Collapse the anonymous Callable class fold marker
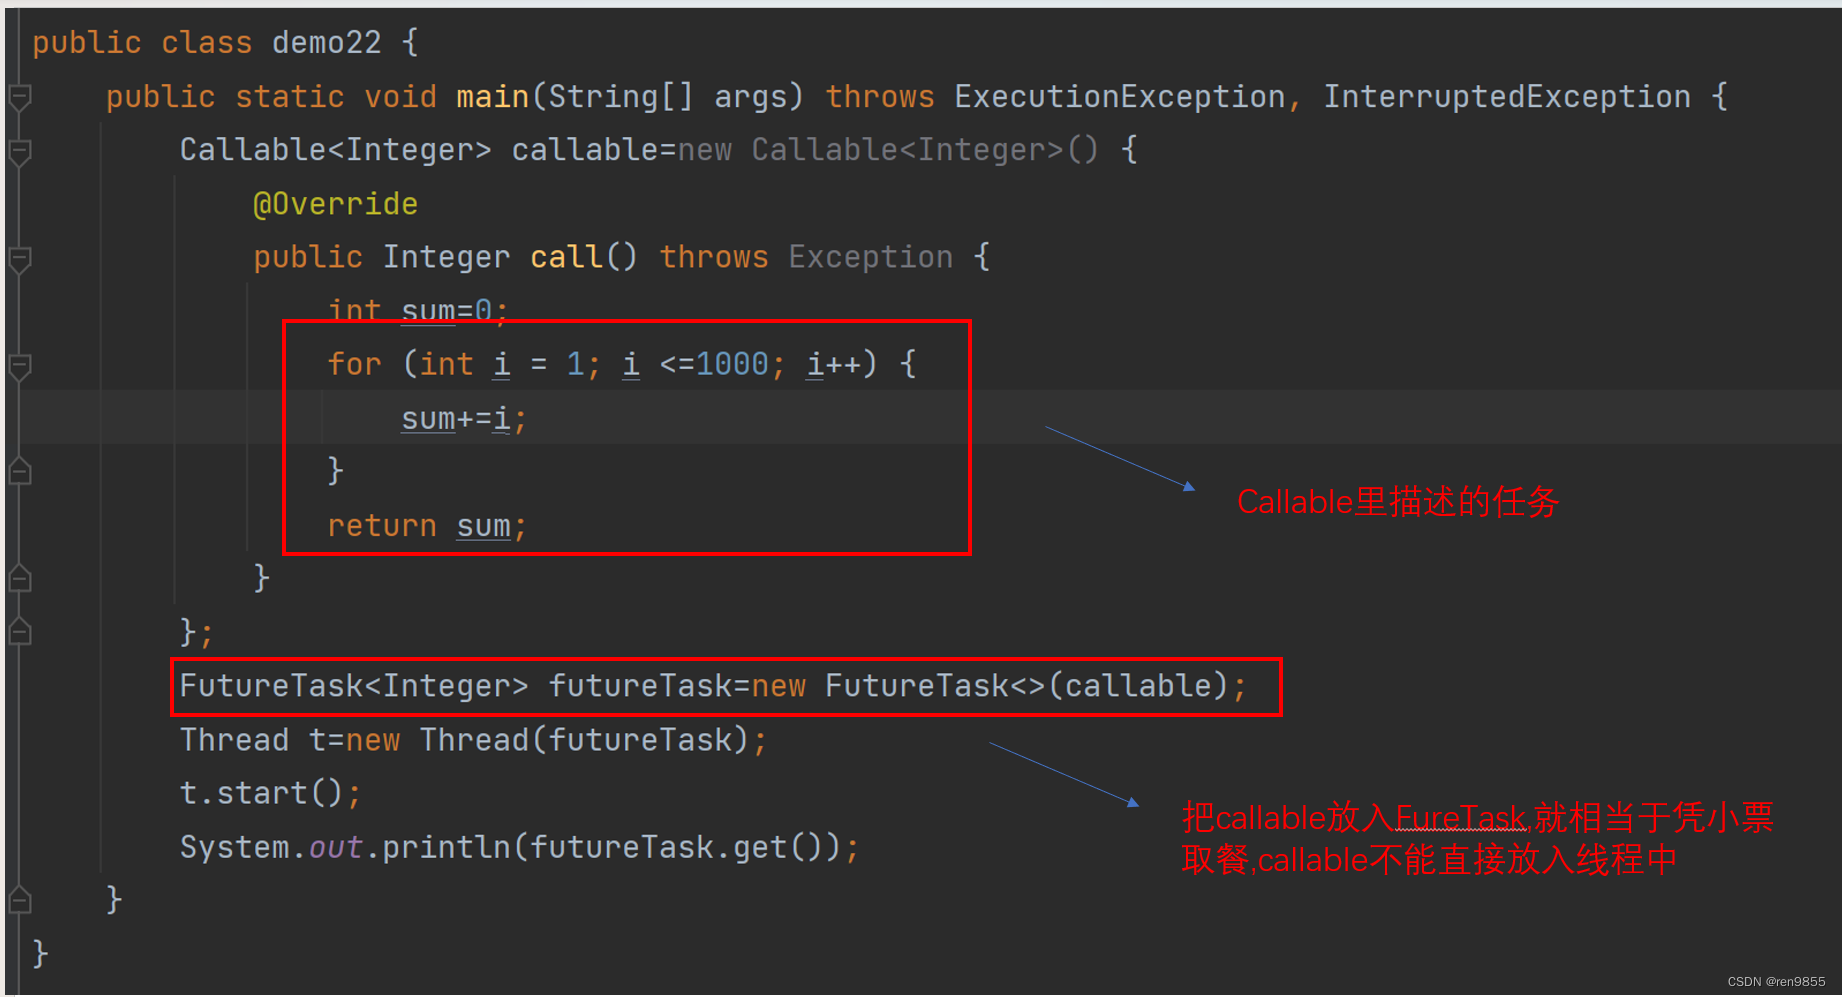This screenshot has height=997, width=1842. (x=20, y=151)
